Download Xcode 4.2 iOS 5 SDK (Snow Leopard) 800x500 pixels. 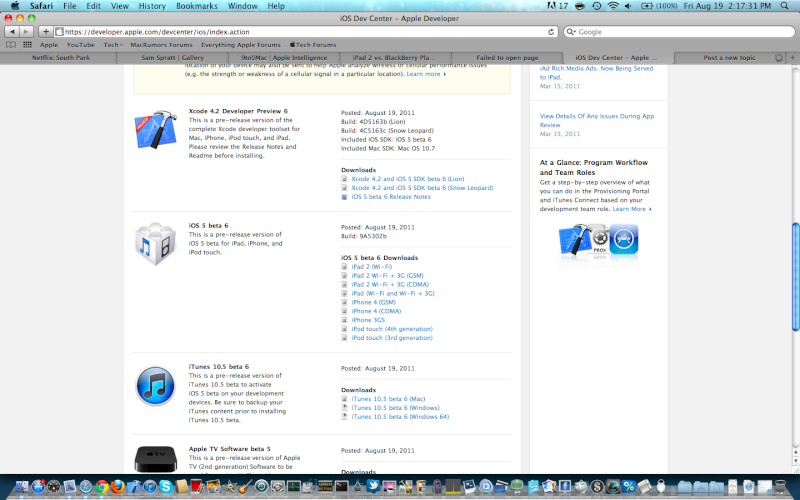pos(422,188)
